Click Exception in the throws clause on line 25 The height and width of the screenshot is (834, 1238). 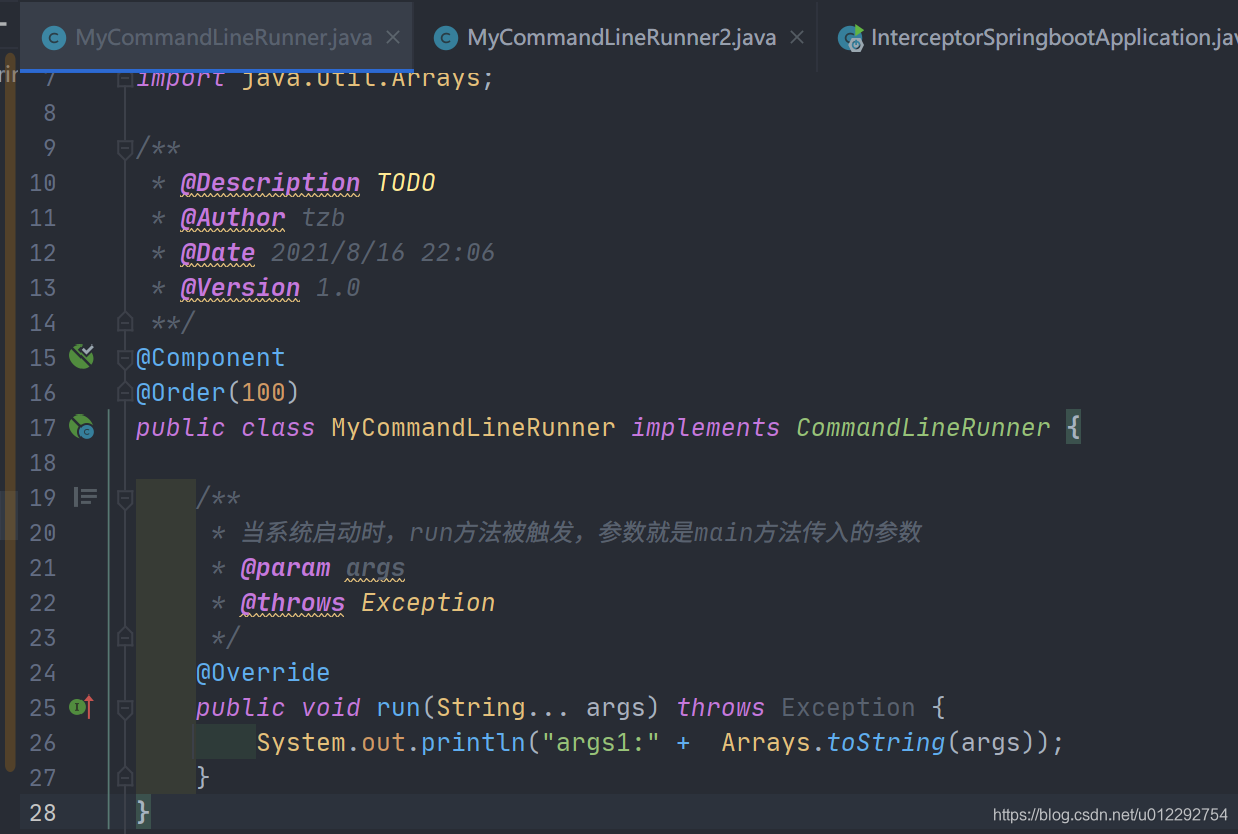(x=848, y=708)
